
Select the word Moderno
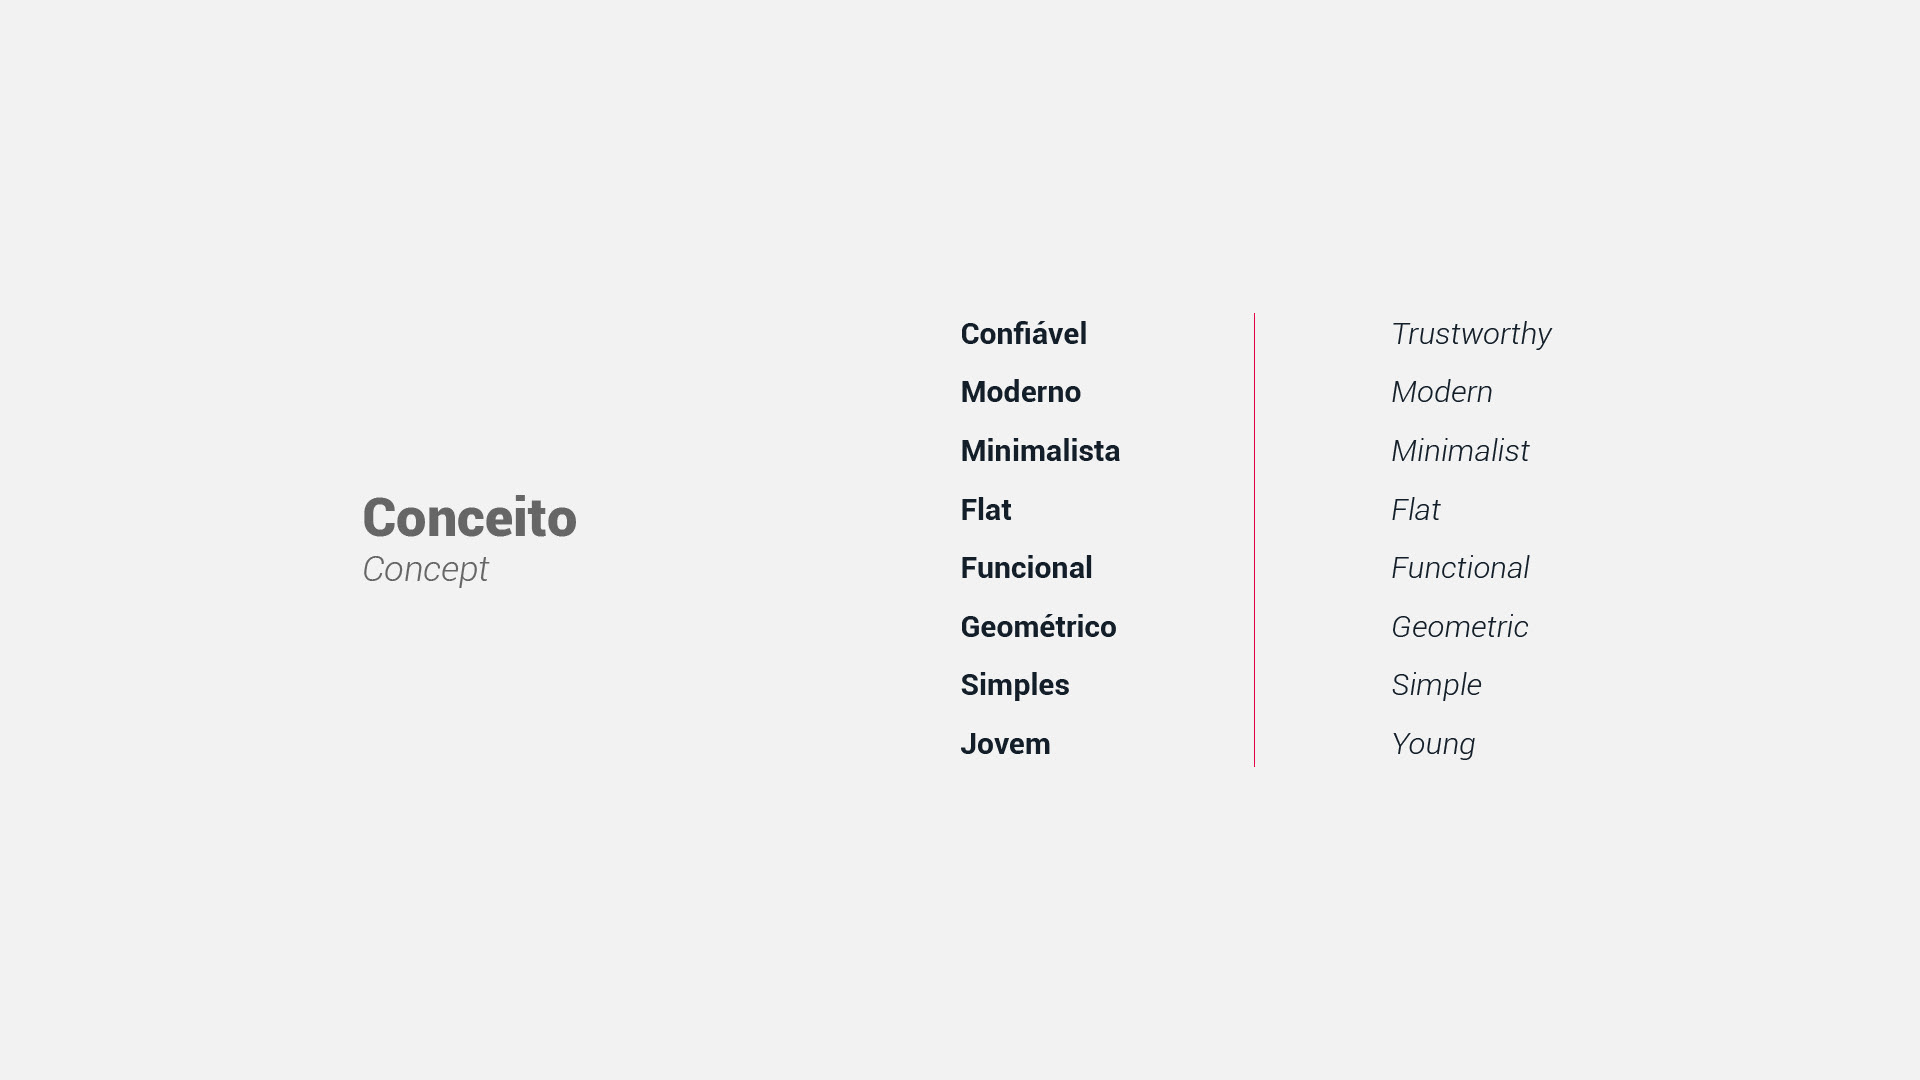(1020, 391)
